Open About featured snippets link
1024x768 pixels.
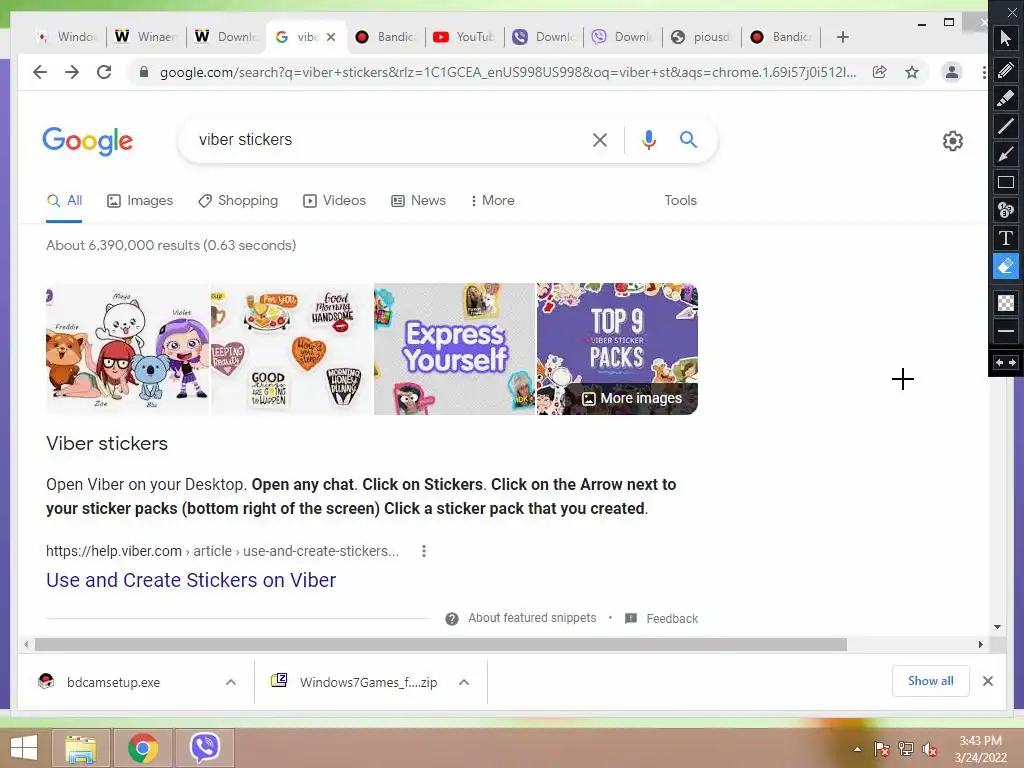(x=532, y=618)
